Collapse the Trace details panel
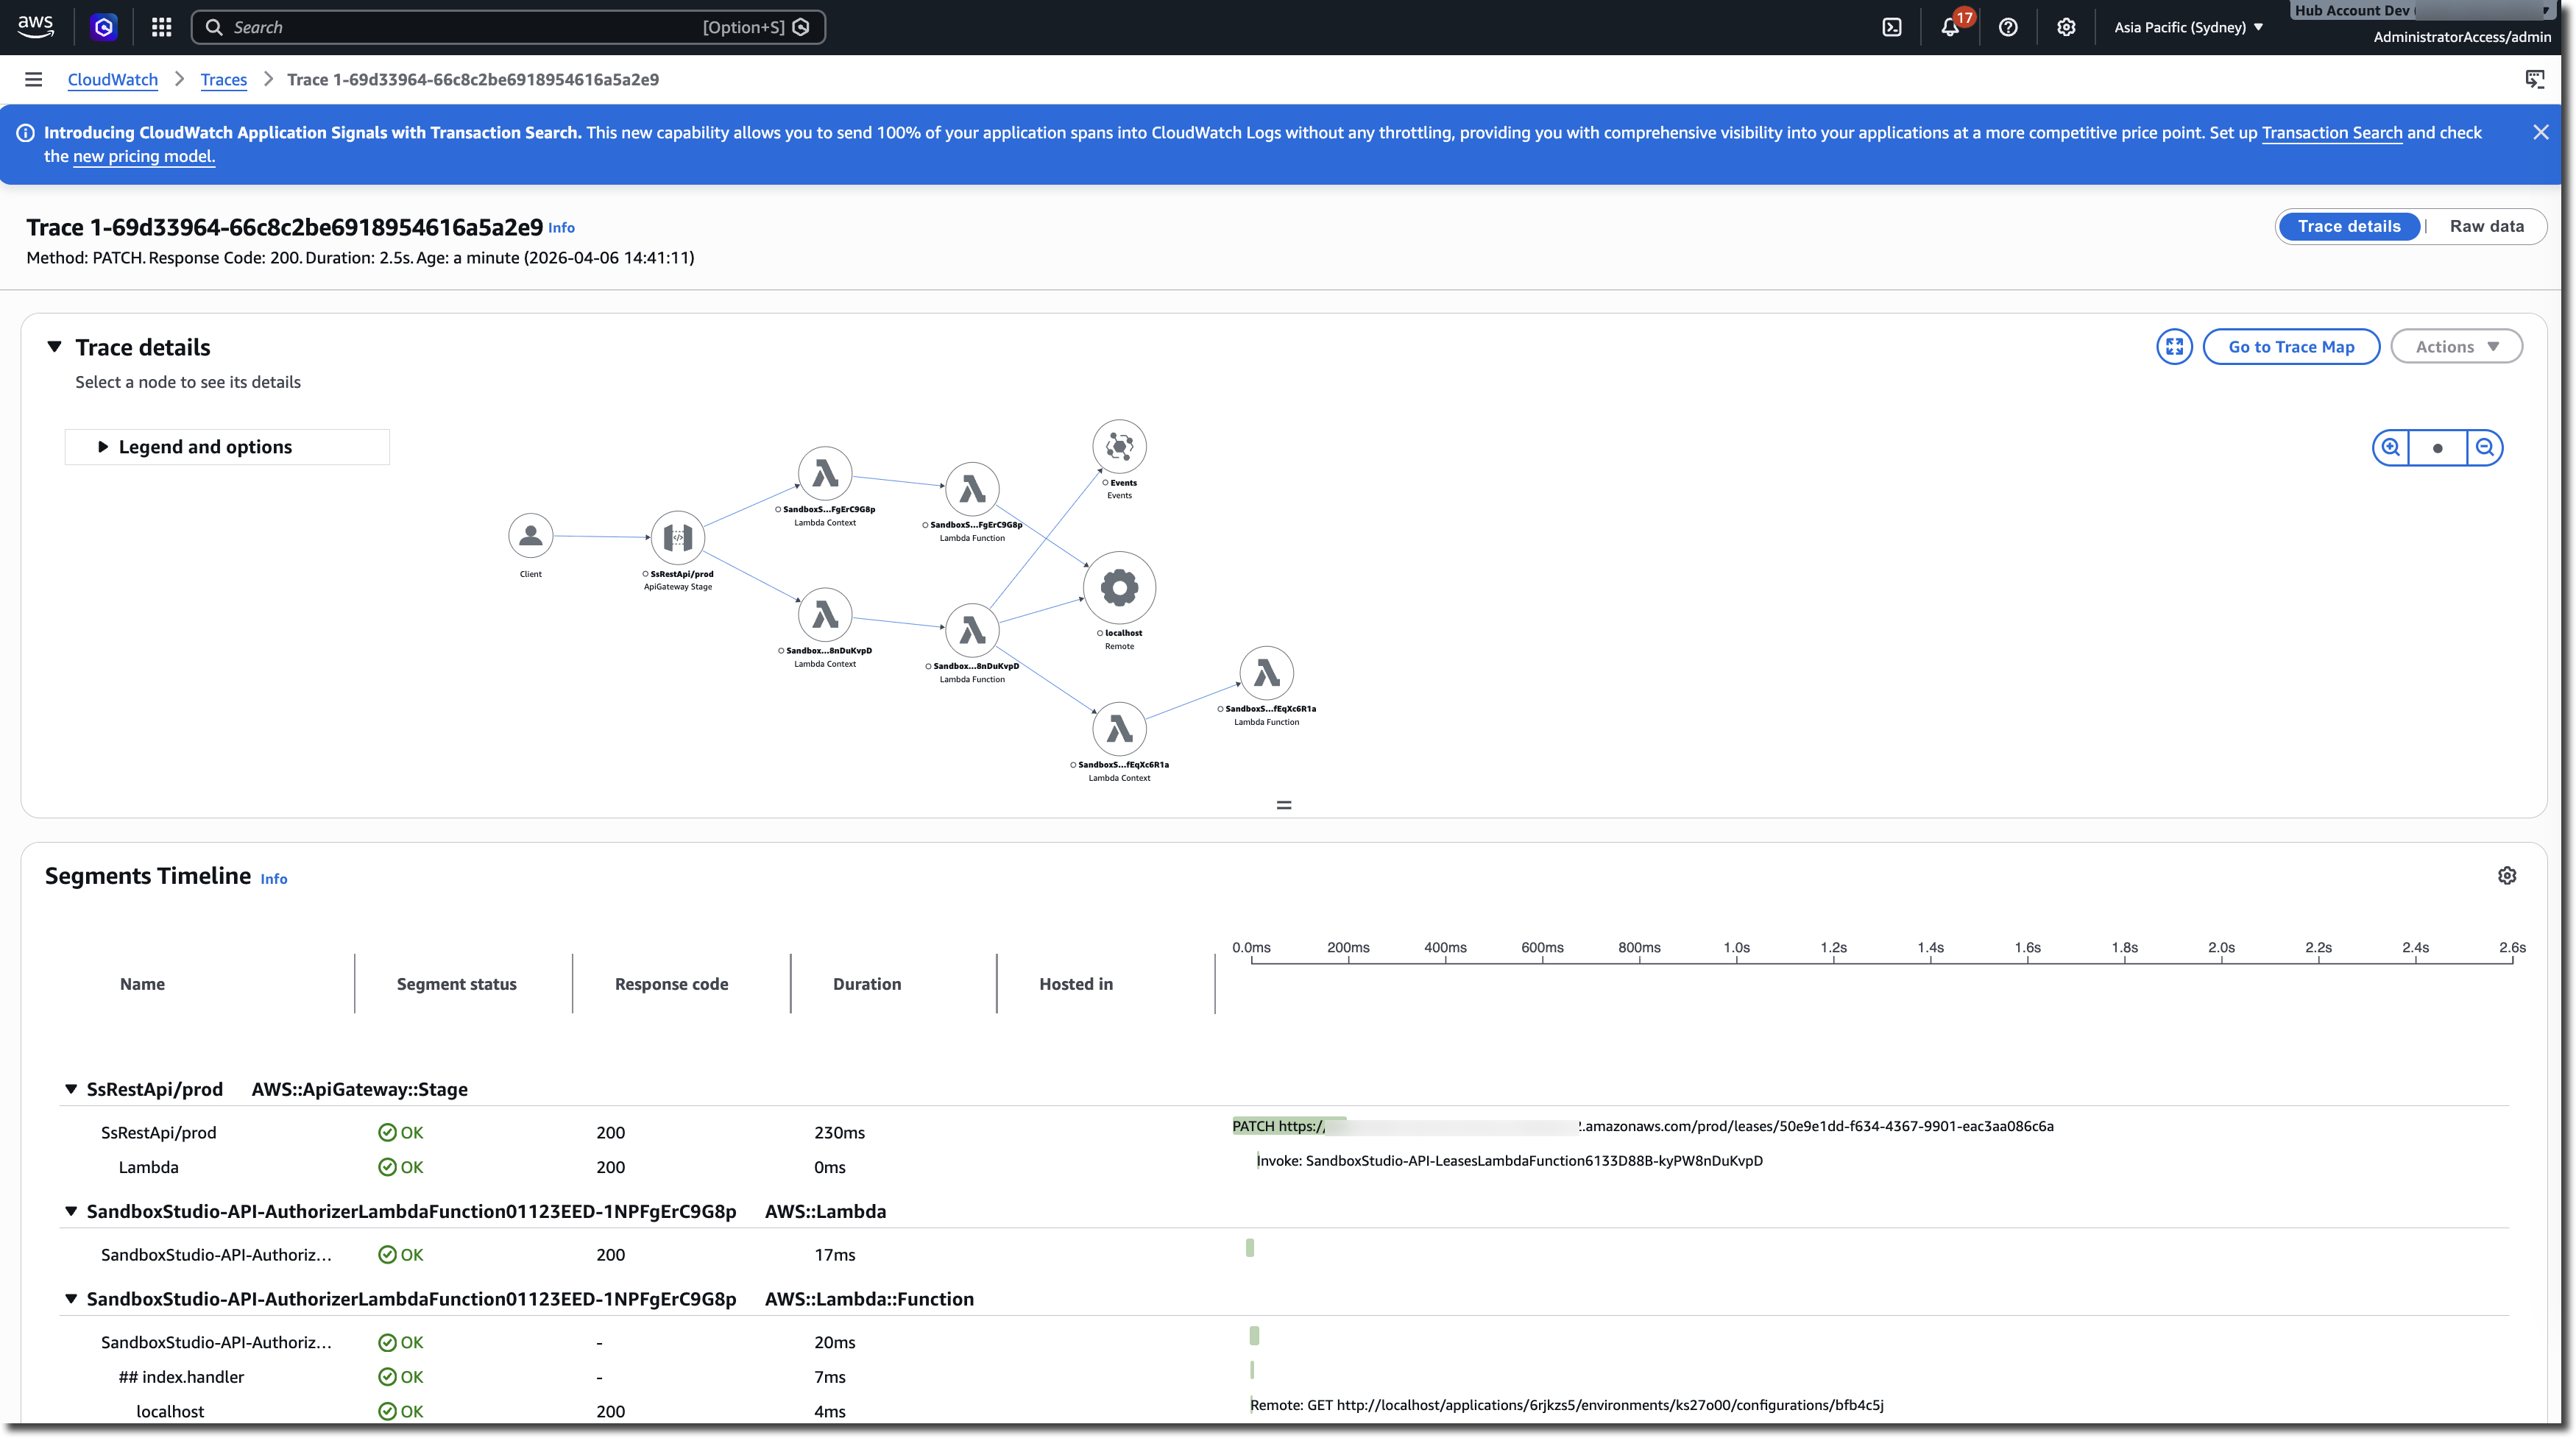This screenshot has height=1438, width=2576. 55,347
